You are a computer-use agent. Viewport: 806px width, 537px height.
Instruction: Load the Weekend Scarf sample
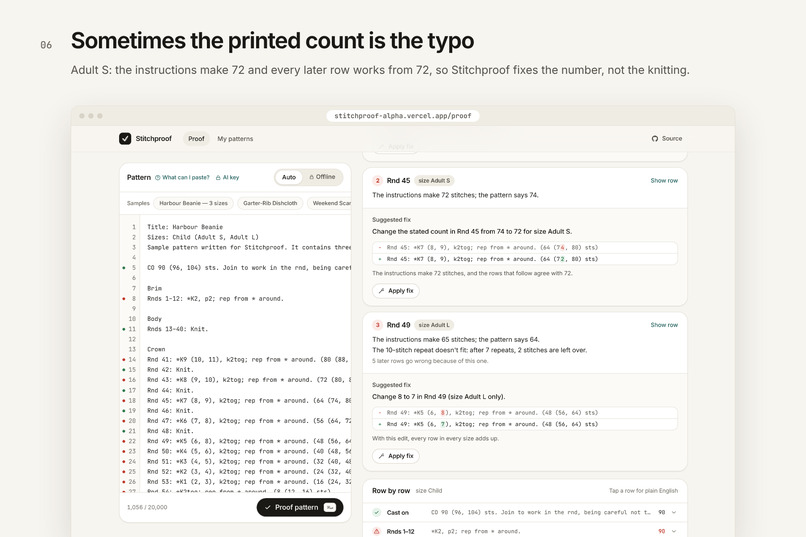click(330, 203)
